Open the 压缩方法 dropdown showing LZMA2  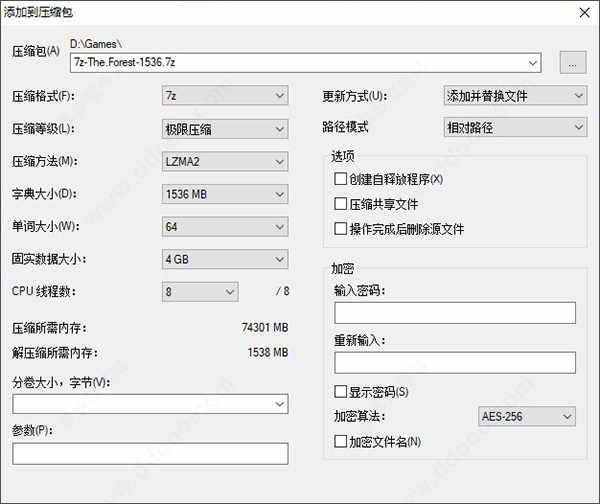click(x=225, y=161)
